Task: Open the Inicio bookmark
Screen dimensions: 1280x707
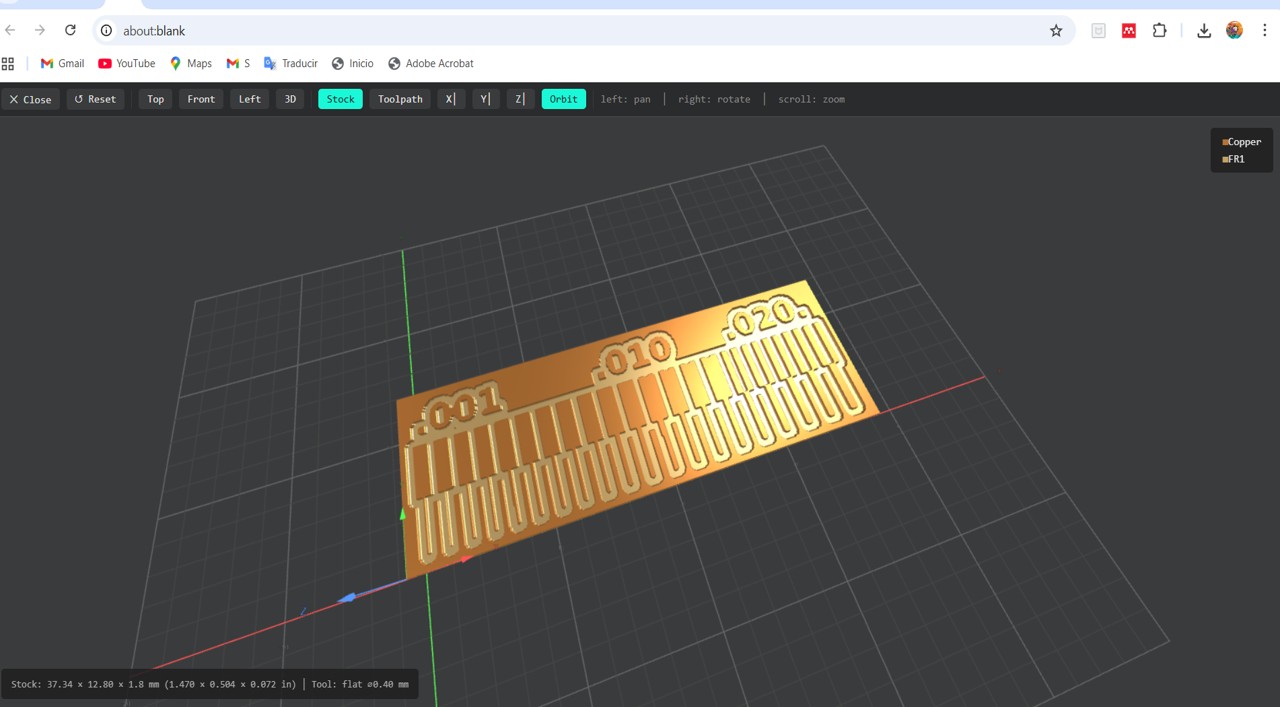Action: point(352,63)
